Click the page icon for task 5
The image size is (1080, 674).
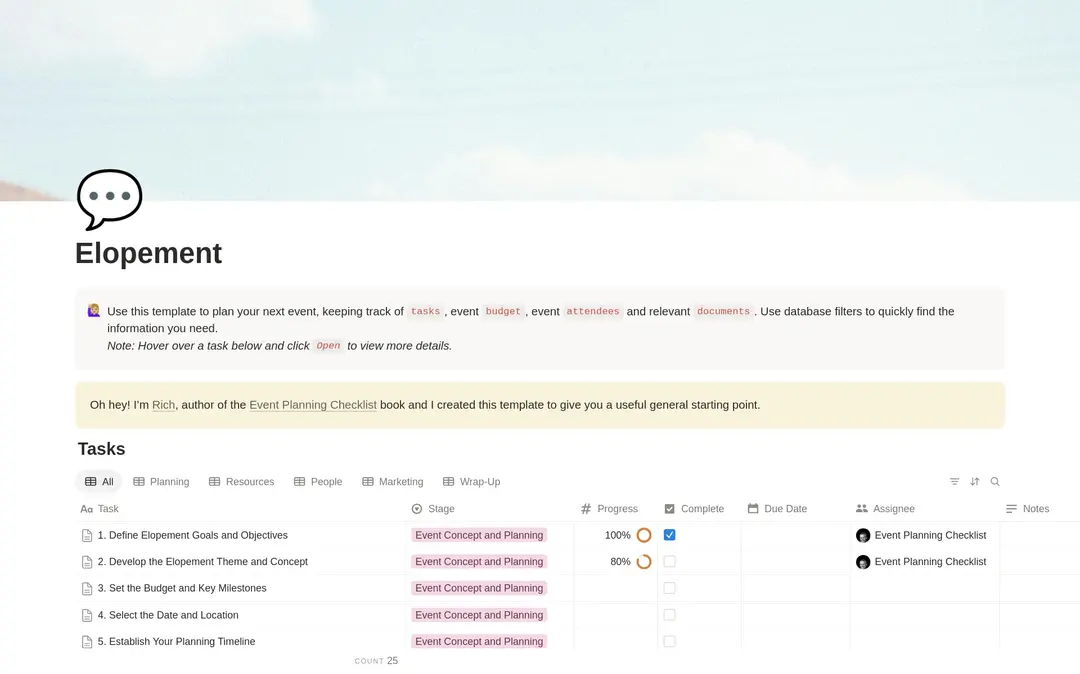[x=87, y=642]
